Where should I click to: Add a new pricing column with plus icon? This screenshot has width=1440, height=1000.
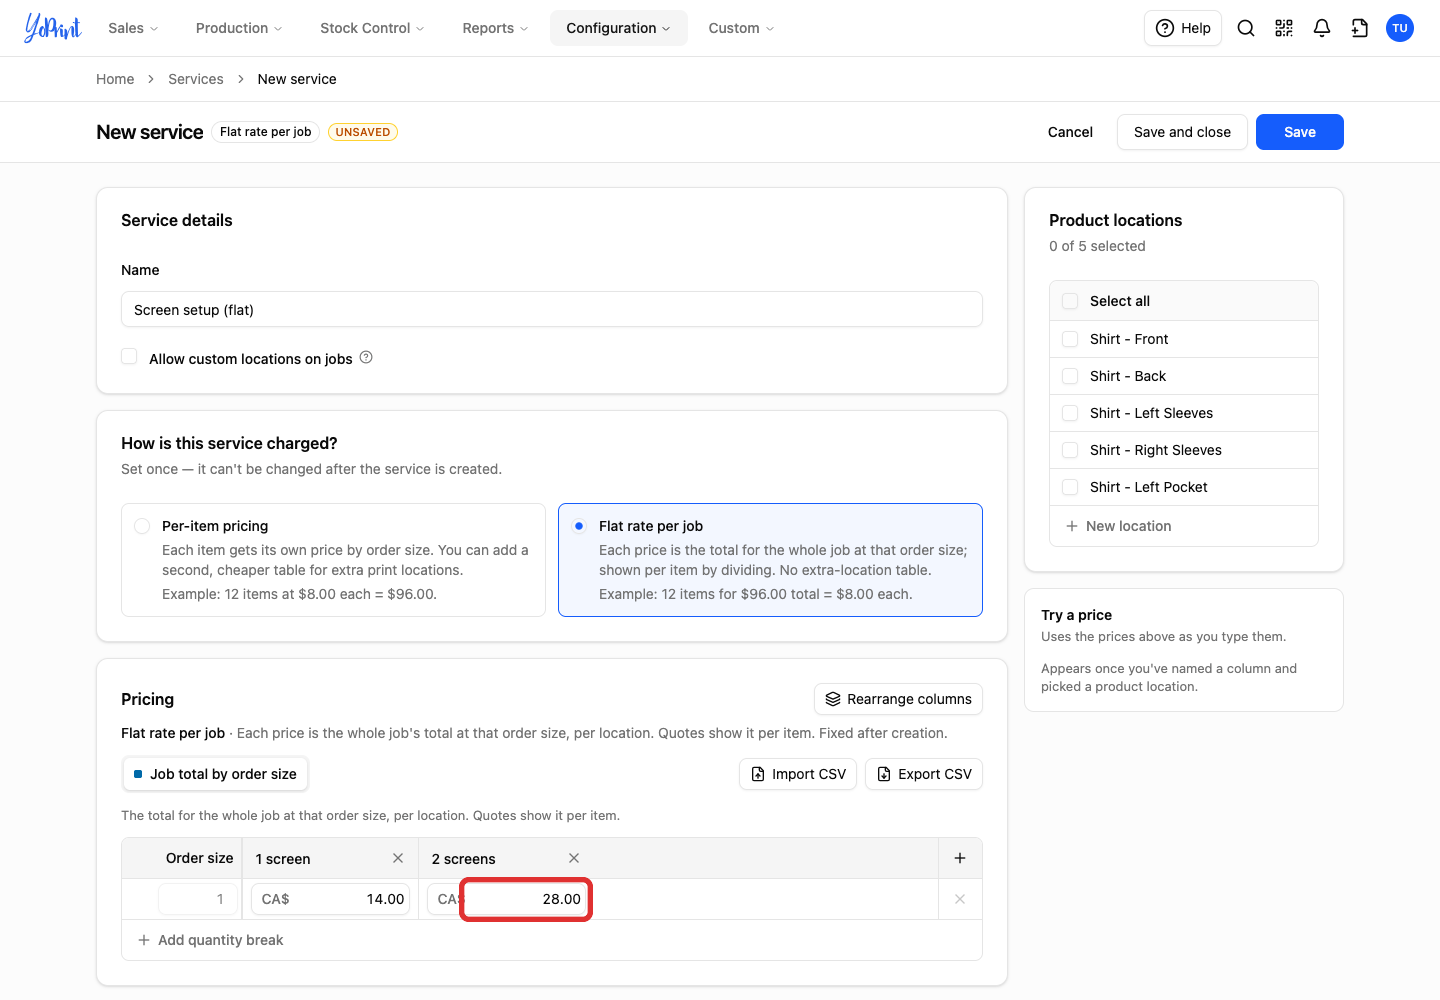960,858
